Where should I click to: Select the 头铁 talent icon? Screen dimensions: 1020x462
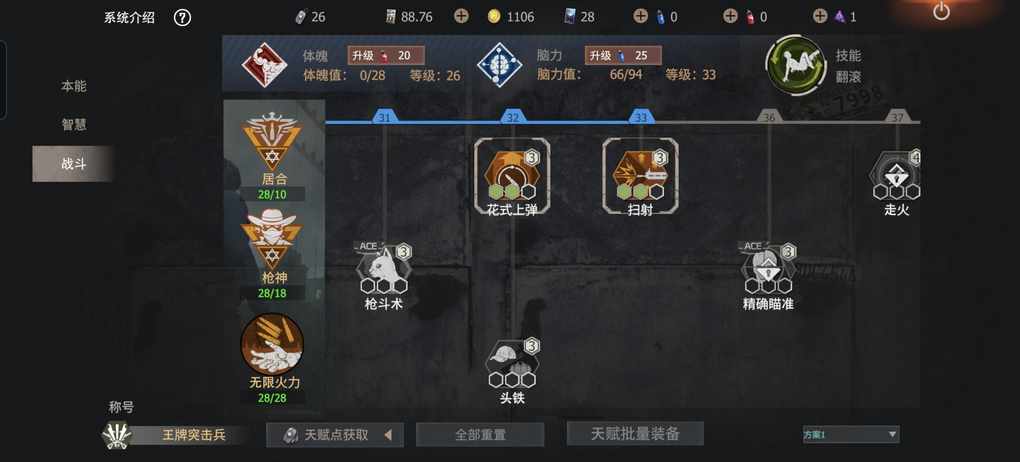pyautogui.click(x=512, y=363)
